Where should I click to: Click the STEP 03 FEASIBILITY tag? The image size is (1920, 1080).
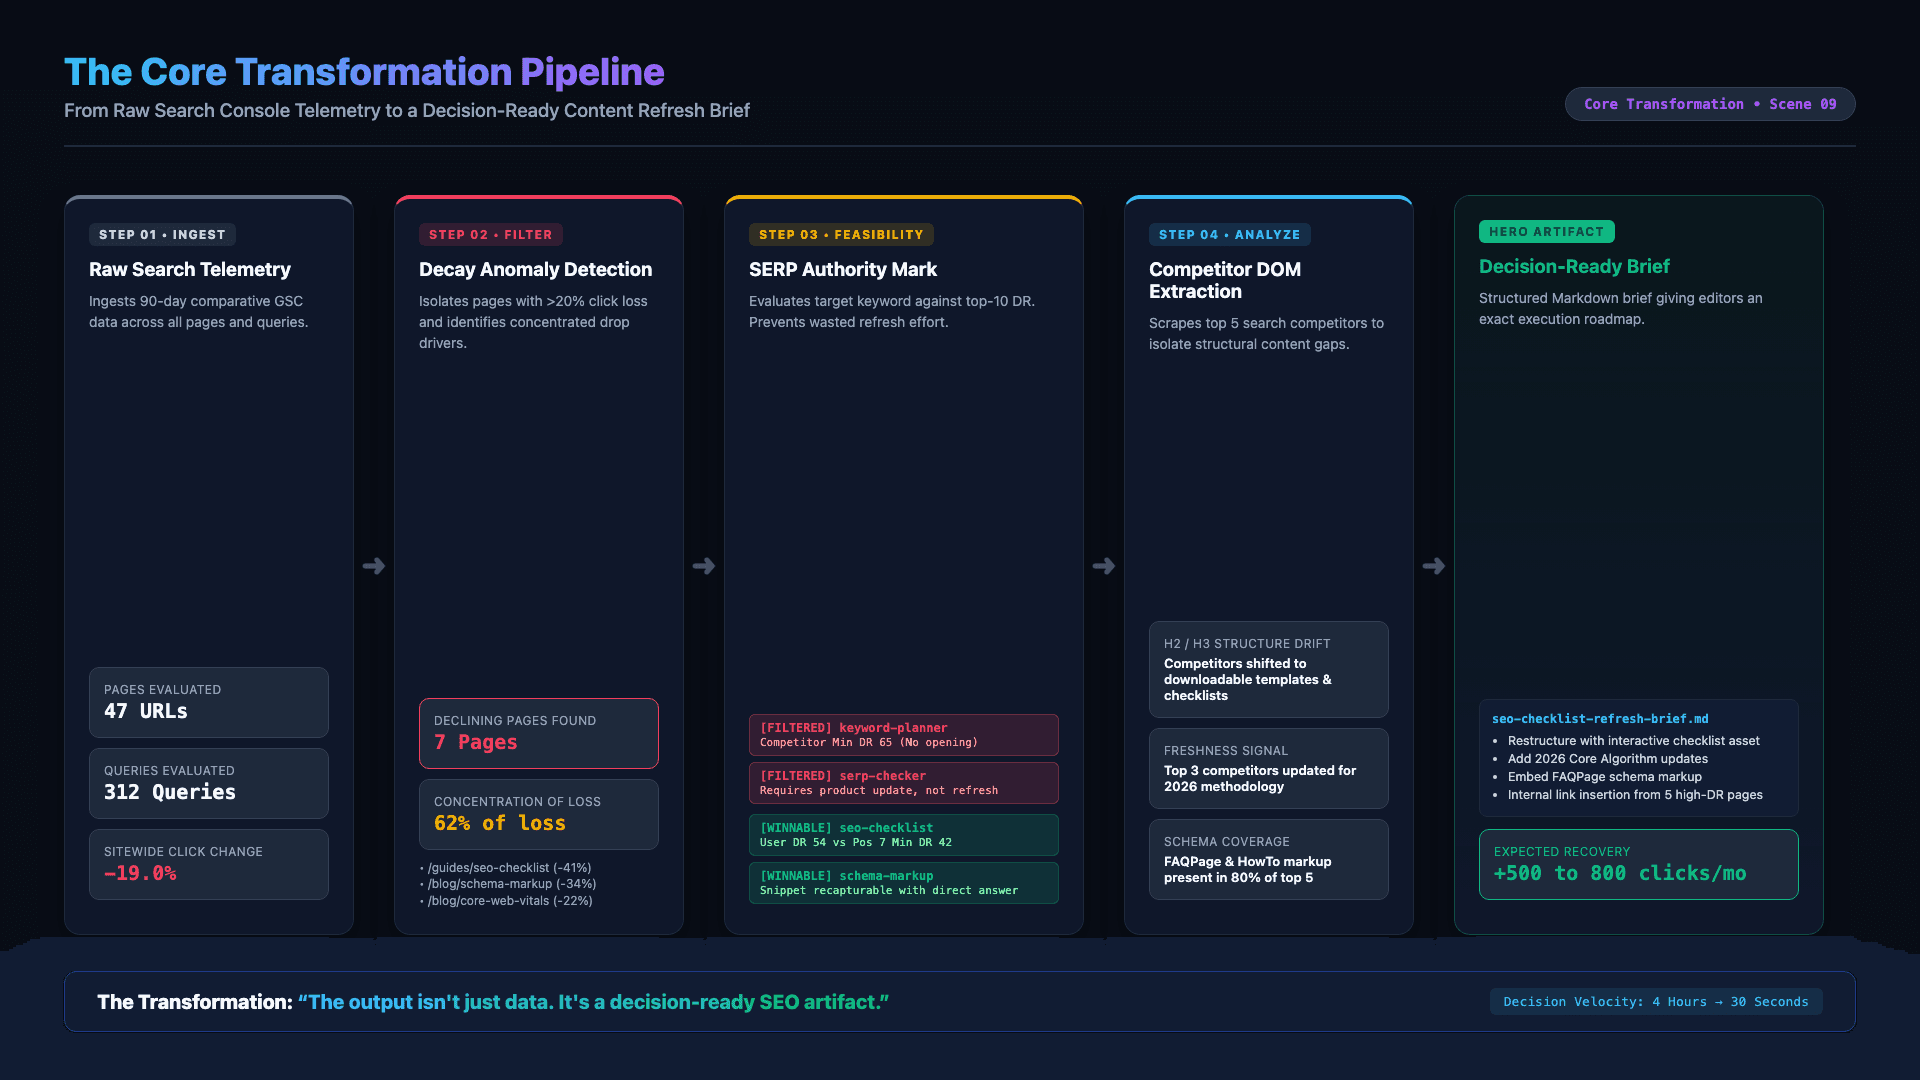[x=841, y=235]
